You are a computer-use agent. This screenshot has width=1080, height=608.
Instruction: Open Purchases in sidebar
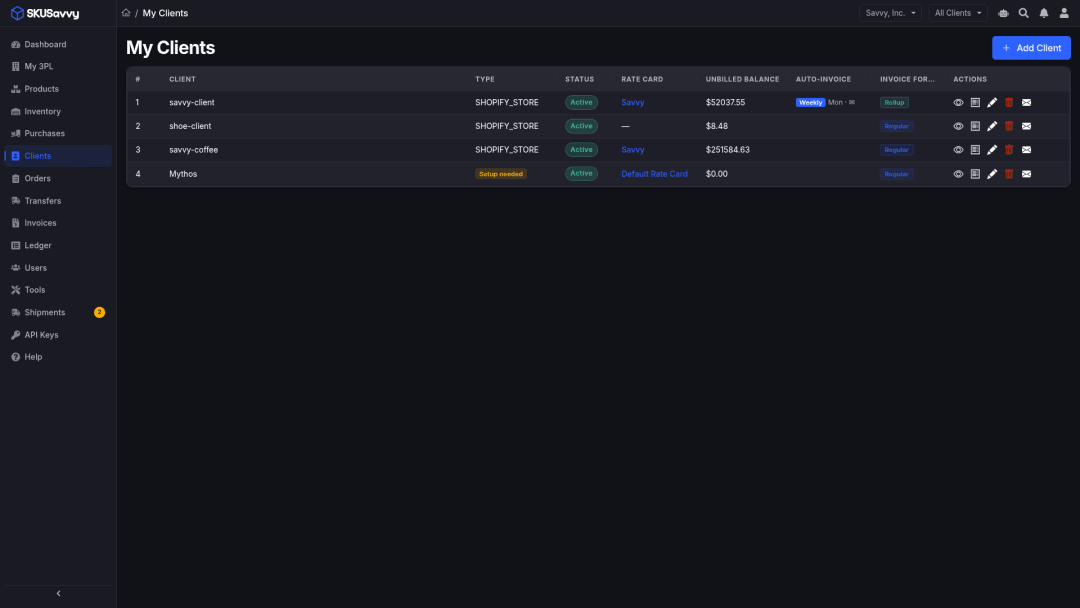pyautogui.click(x=58, y=134)
